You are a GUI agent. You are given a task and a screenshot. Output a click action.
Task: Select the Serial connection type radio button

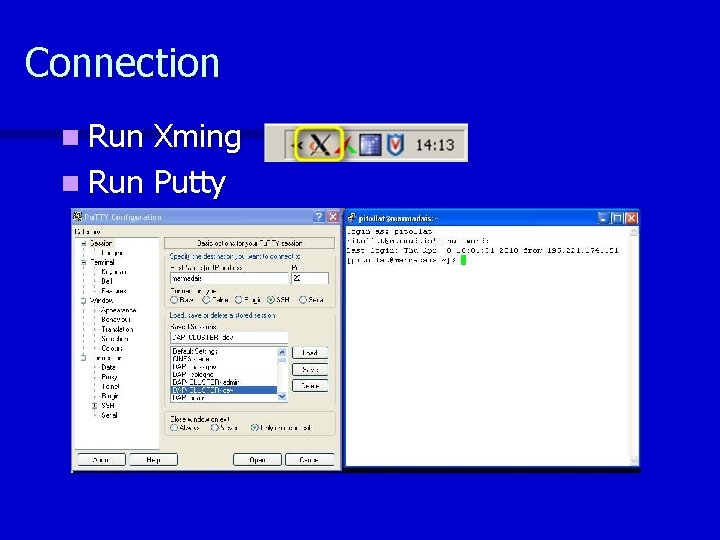(x=303, y=300)
